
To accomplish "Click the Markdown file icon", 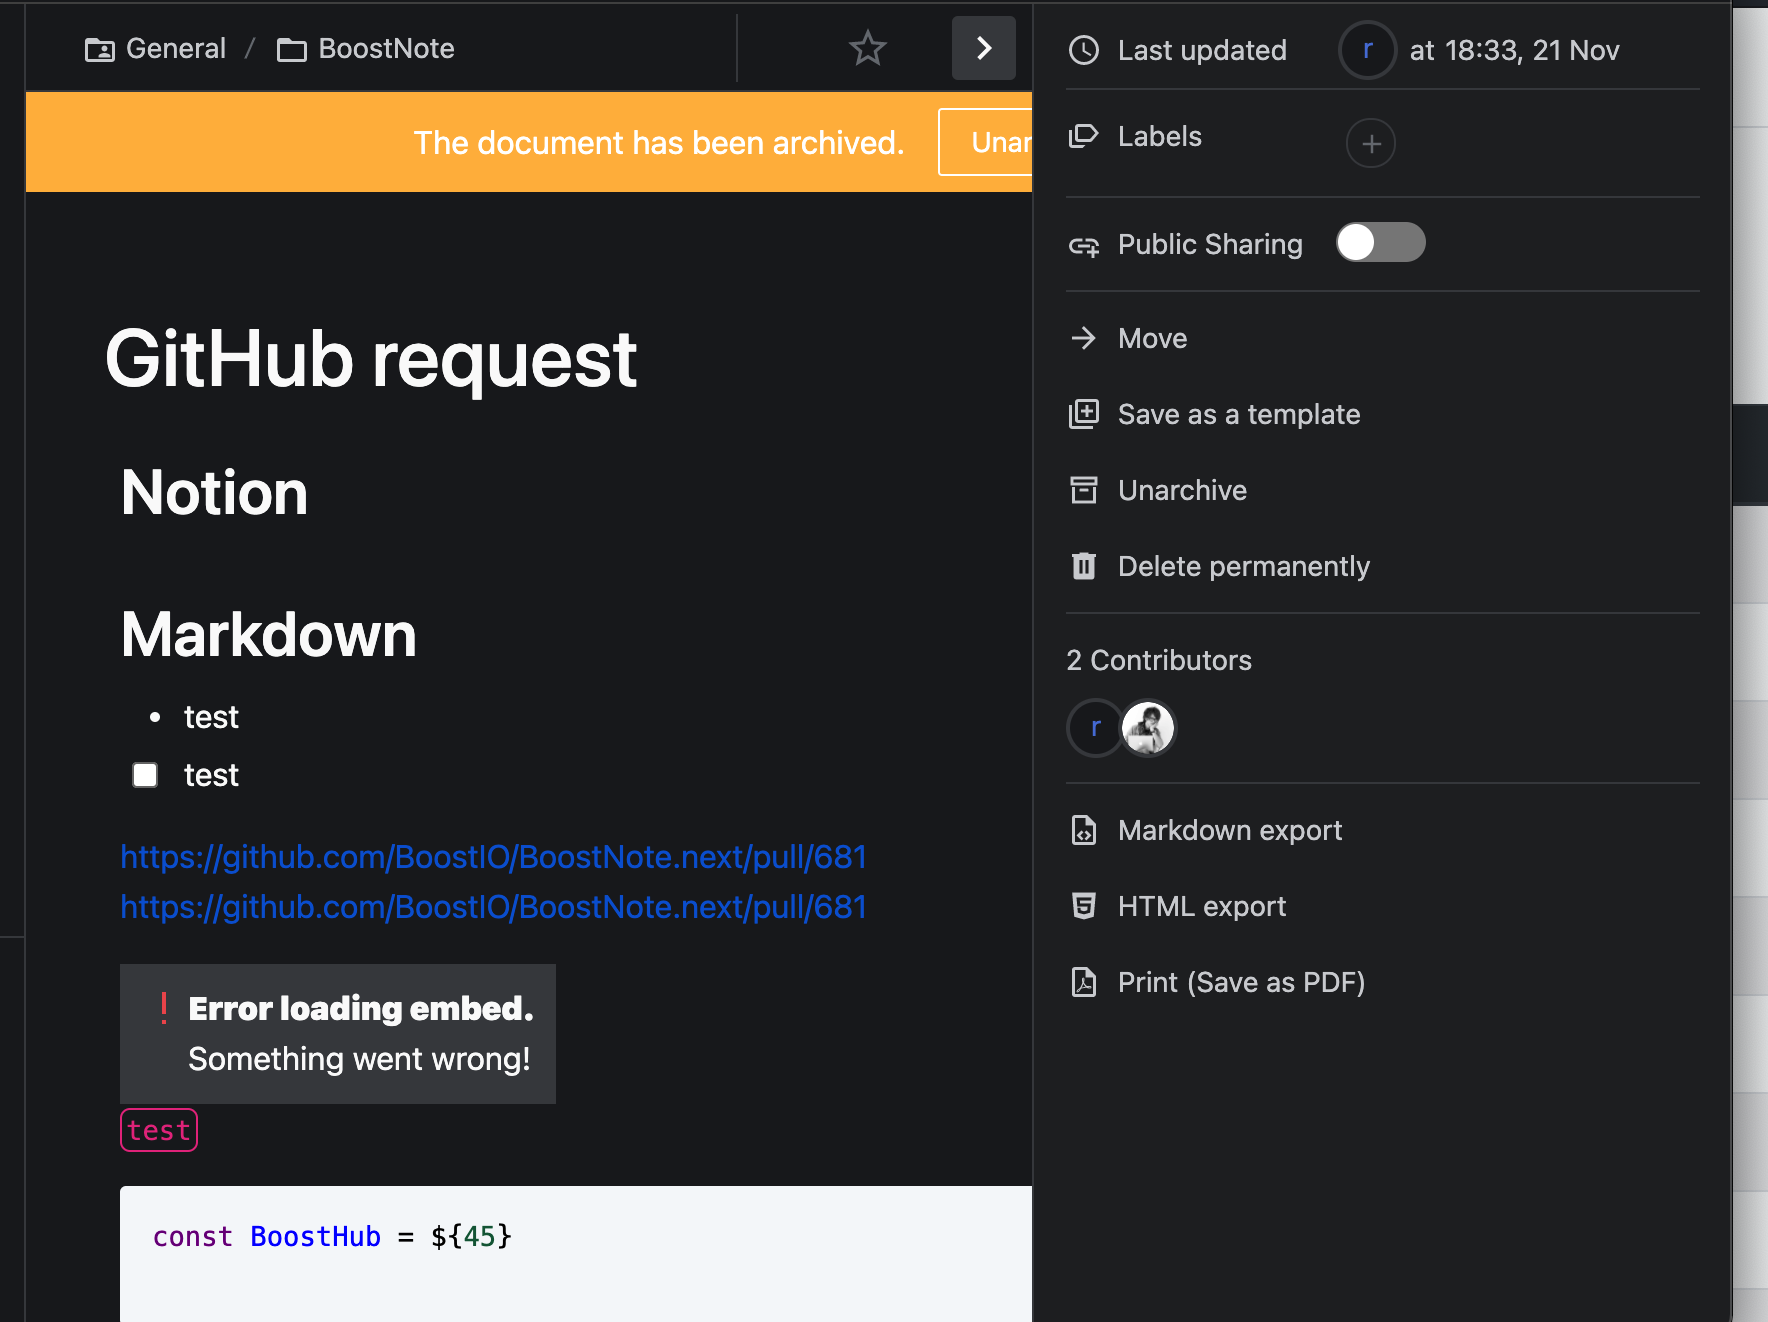I will point(1084,830).
